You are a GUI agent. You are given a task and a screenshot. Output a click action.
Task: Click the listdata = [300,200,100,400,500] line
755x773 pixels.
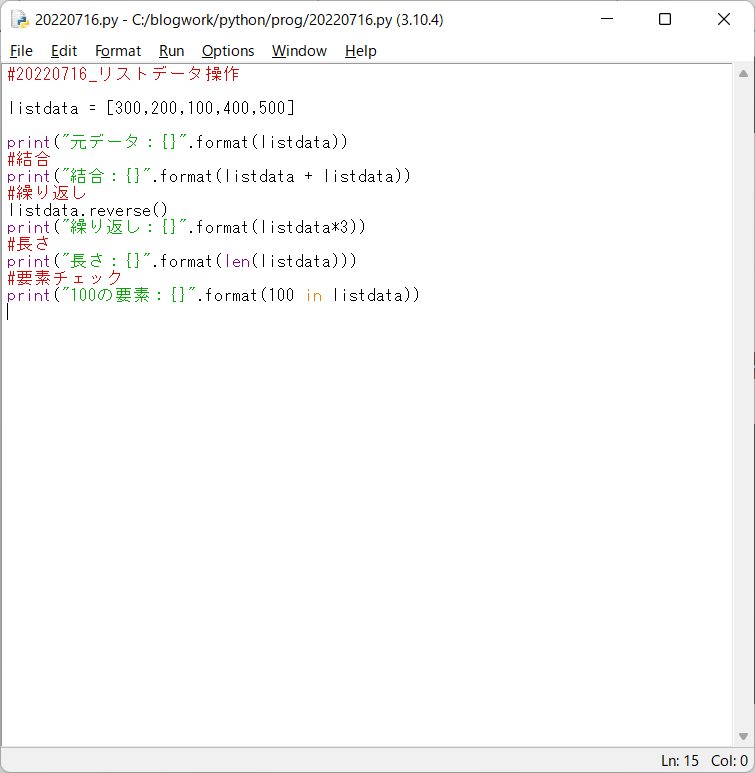click(151, 108)
